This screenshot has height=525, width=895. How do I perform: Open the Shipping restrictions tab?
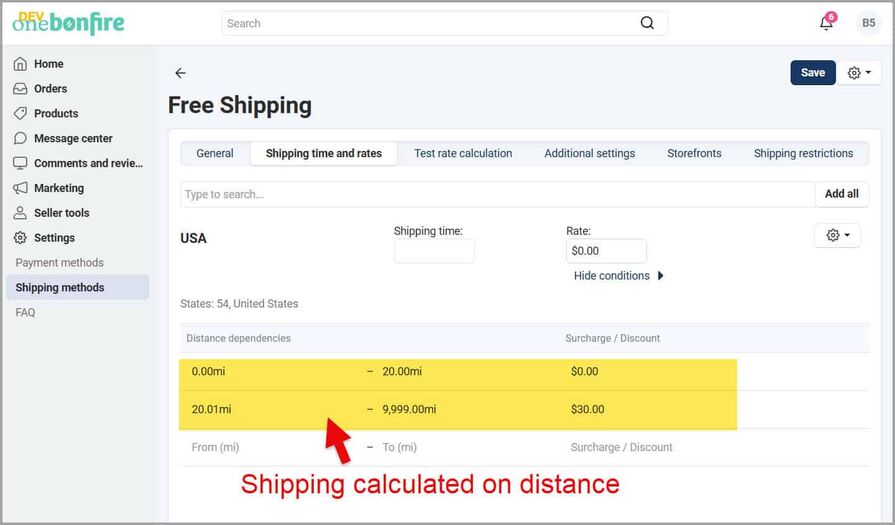(803, 153)
